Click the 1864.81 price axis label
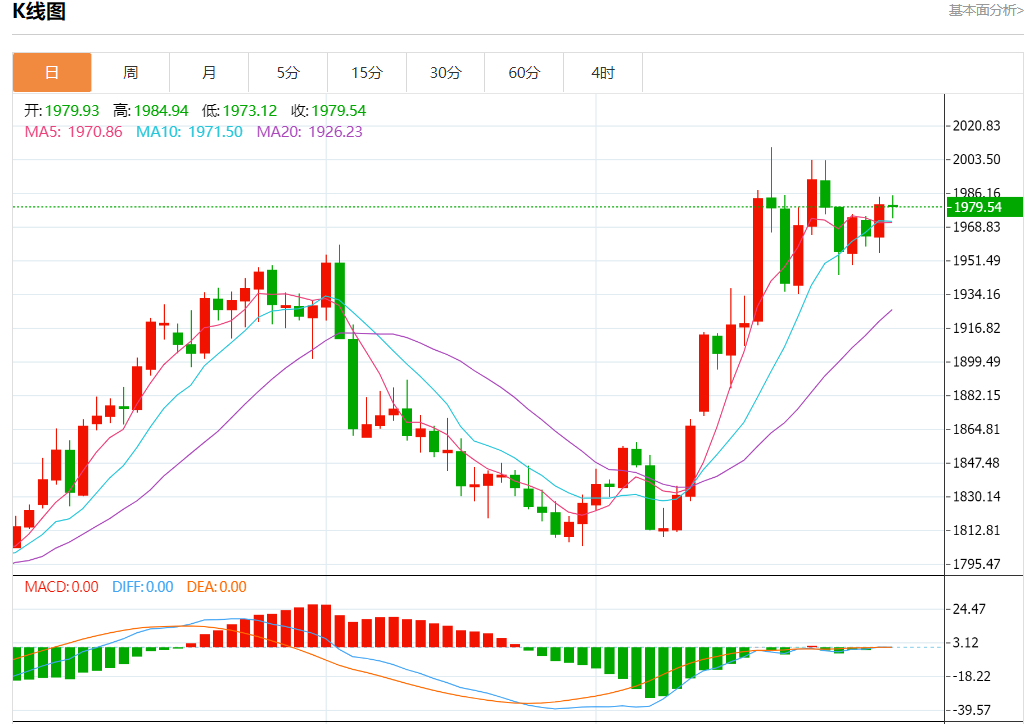The height and width of the screenshot is (724, 1036). 977,429
